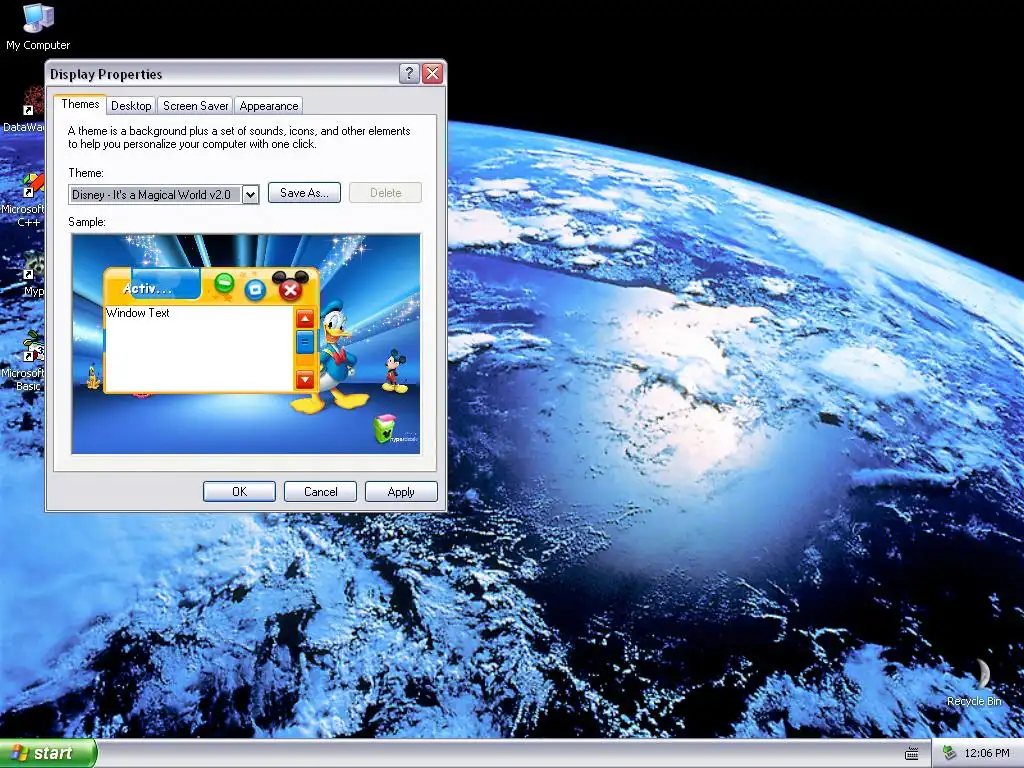This screenshot has height=768, width=1024.
Task: Click the 12:06 PM system clock
Action: [x=987, y=754]
